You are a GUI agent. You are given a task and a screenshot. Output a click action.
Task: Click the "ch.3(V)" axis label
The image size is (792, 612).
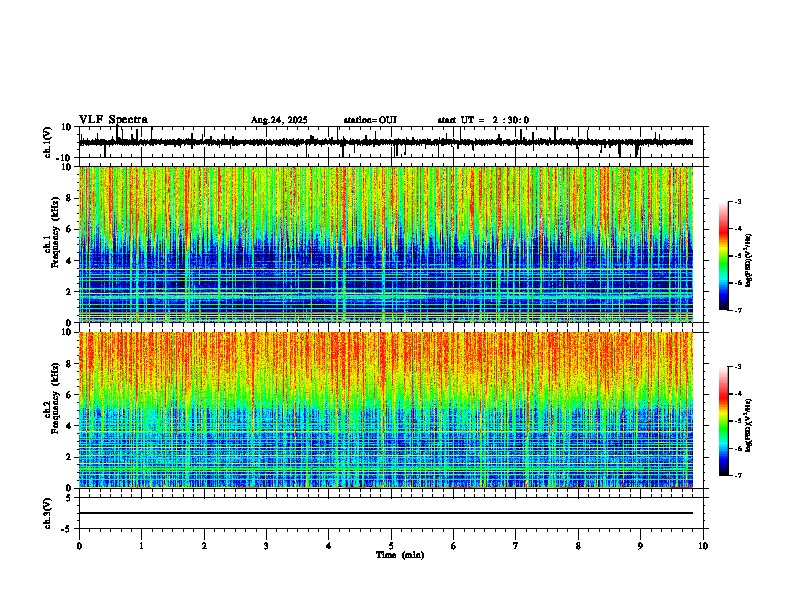48,514
